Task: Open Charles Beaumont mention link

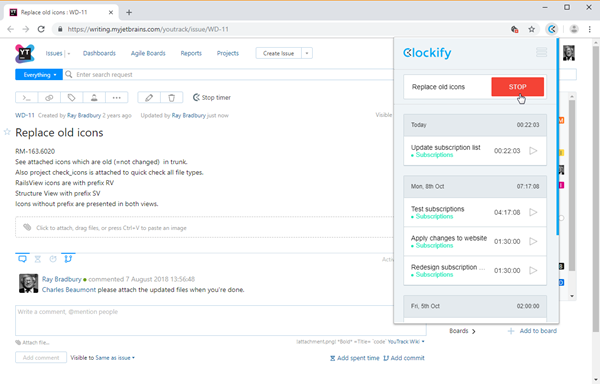Action: tap(69, 290)
